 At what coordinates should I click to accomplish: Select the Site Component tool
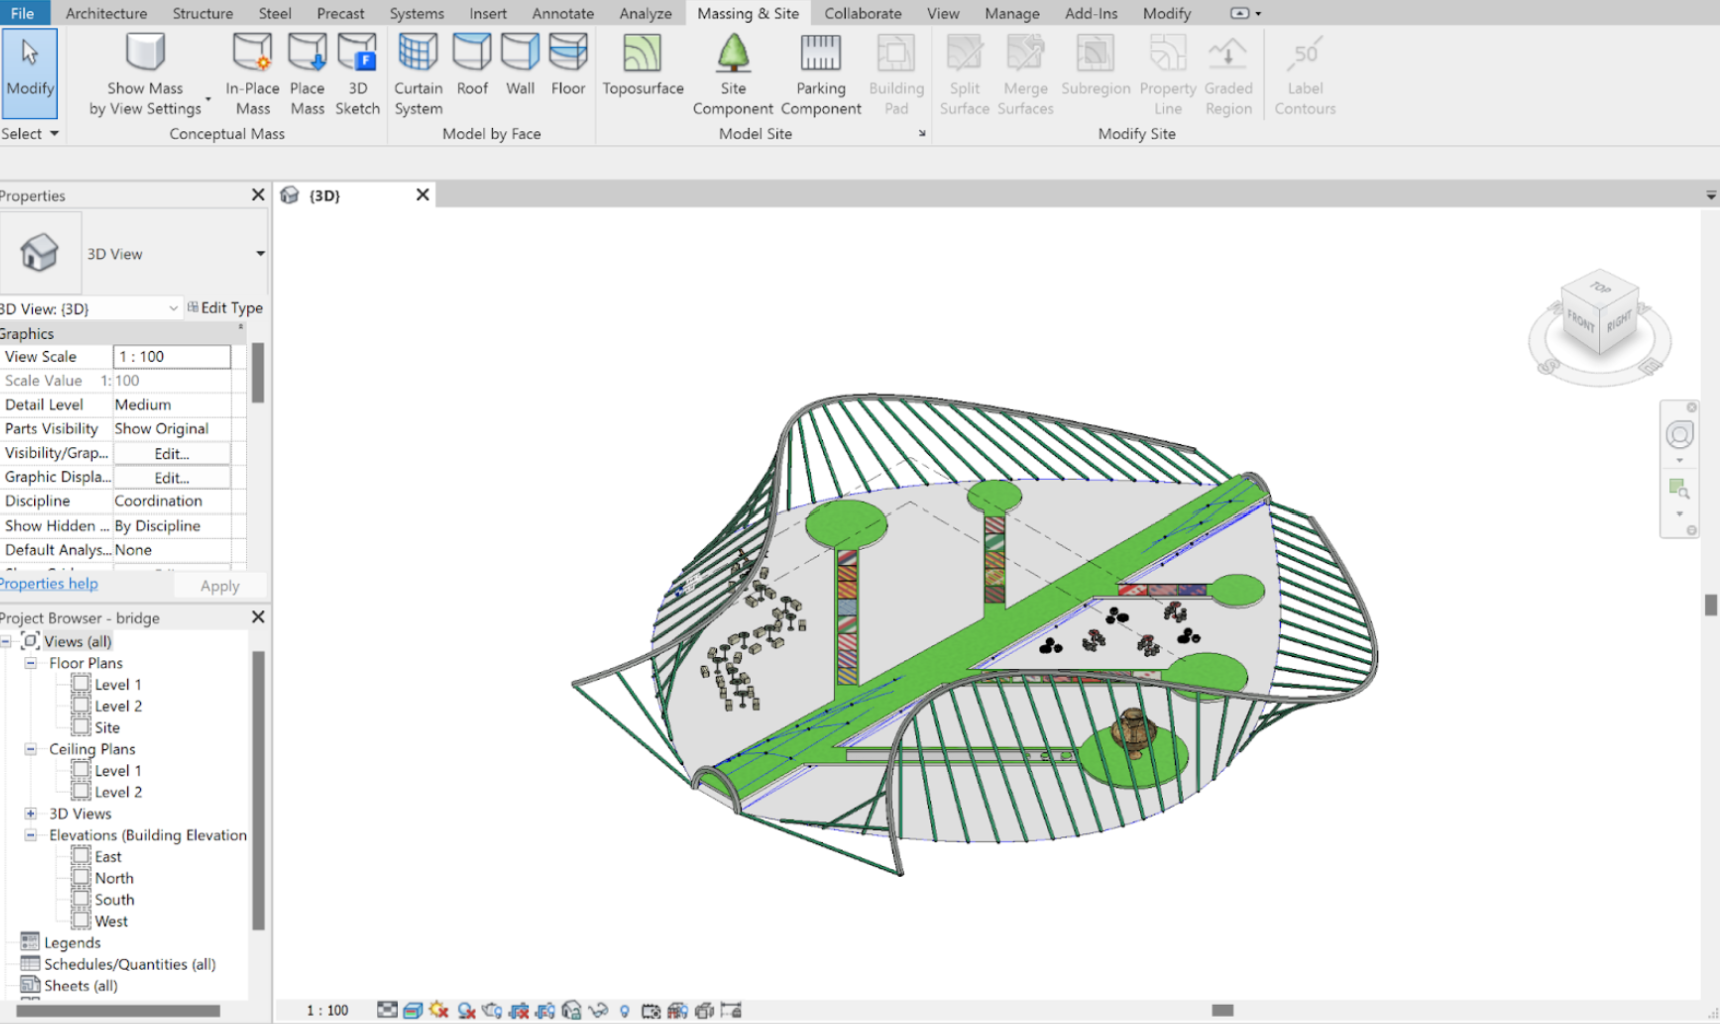[733, 75]
